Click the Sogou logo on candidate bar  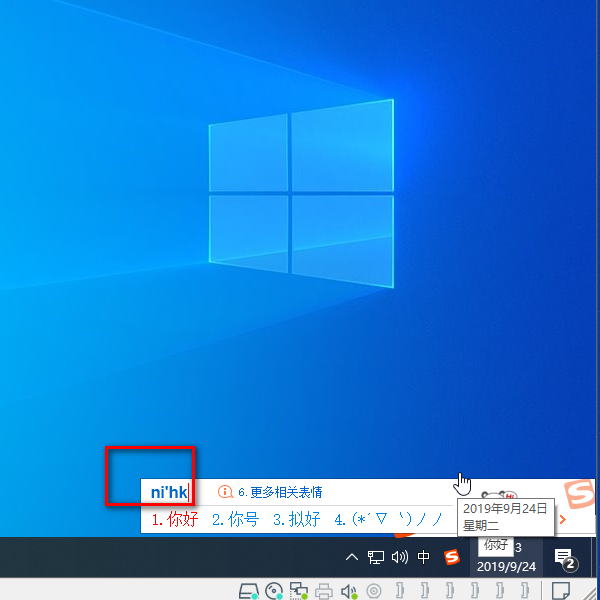coord(580,494)
